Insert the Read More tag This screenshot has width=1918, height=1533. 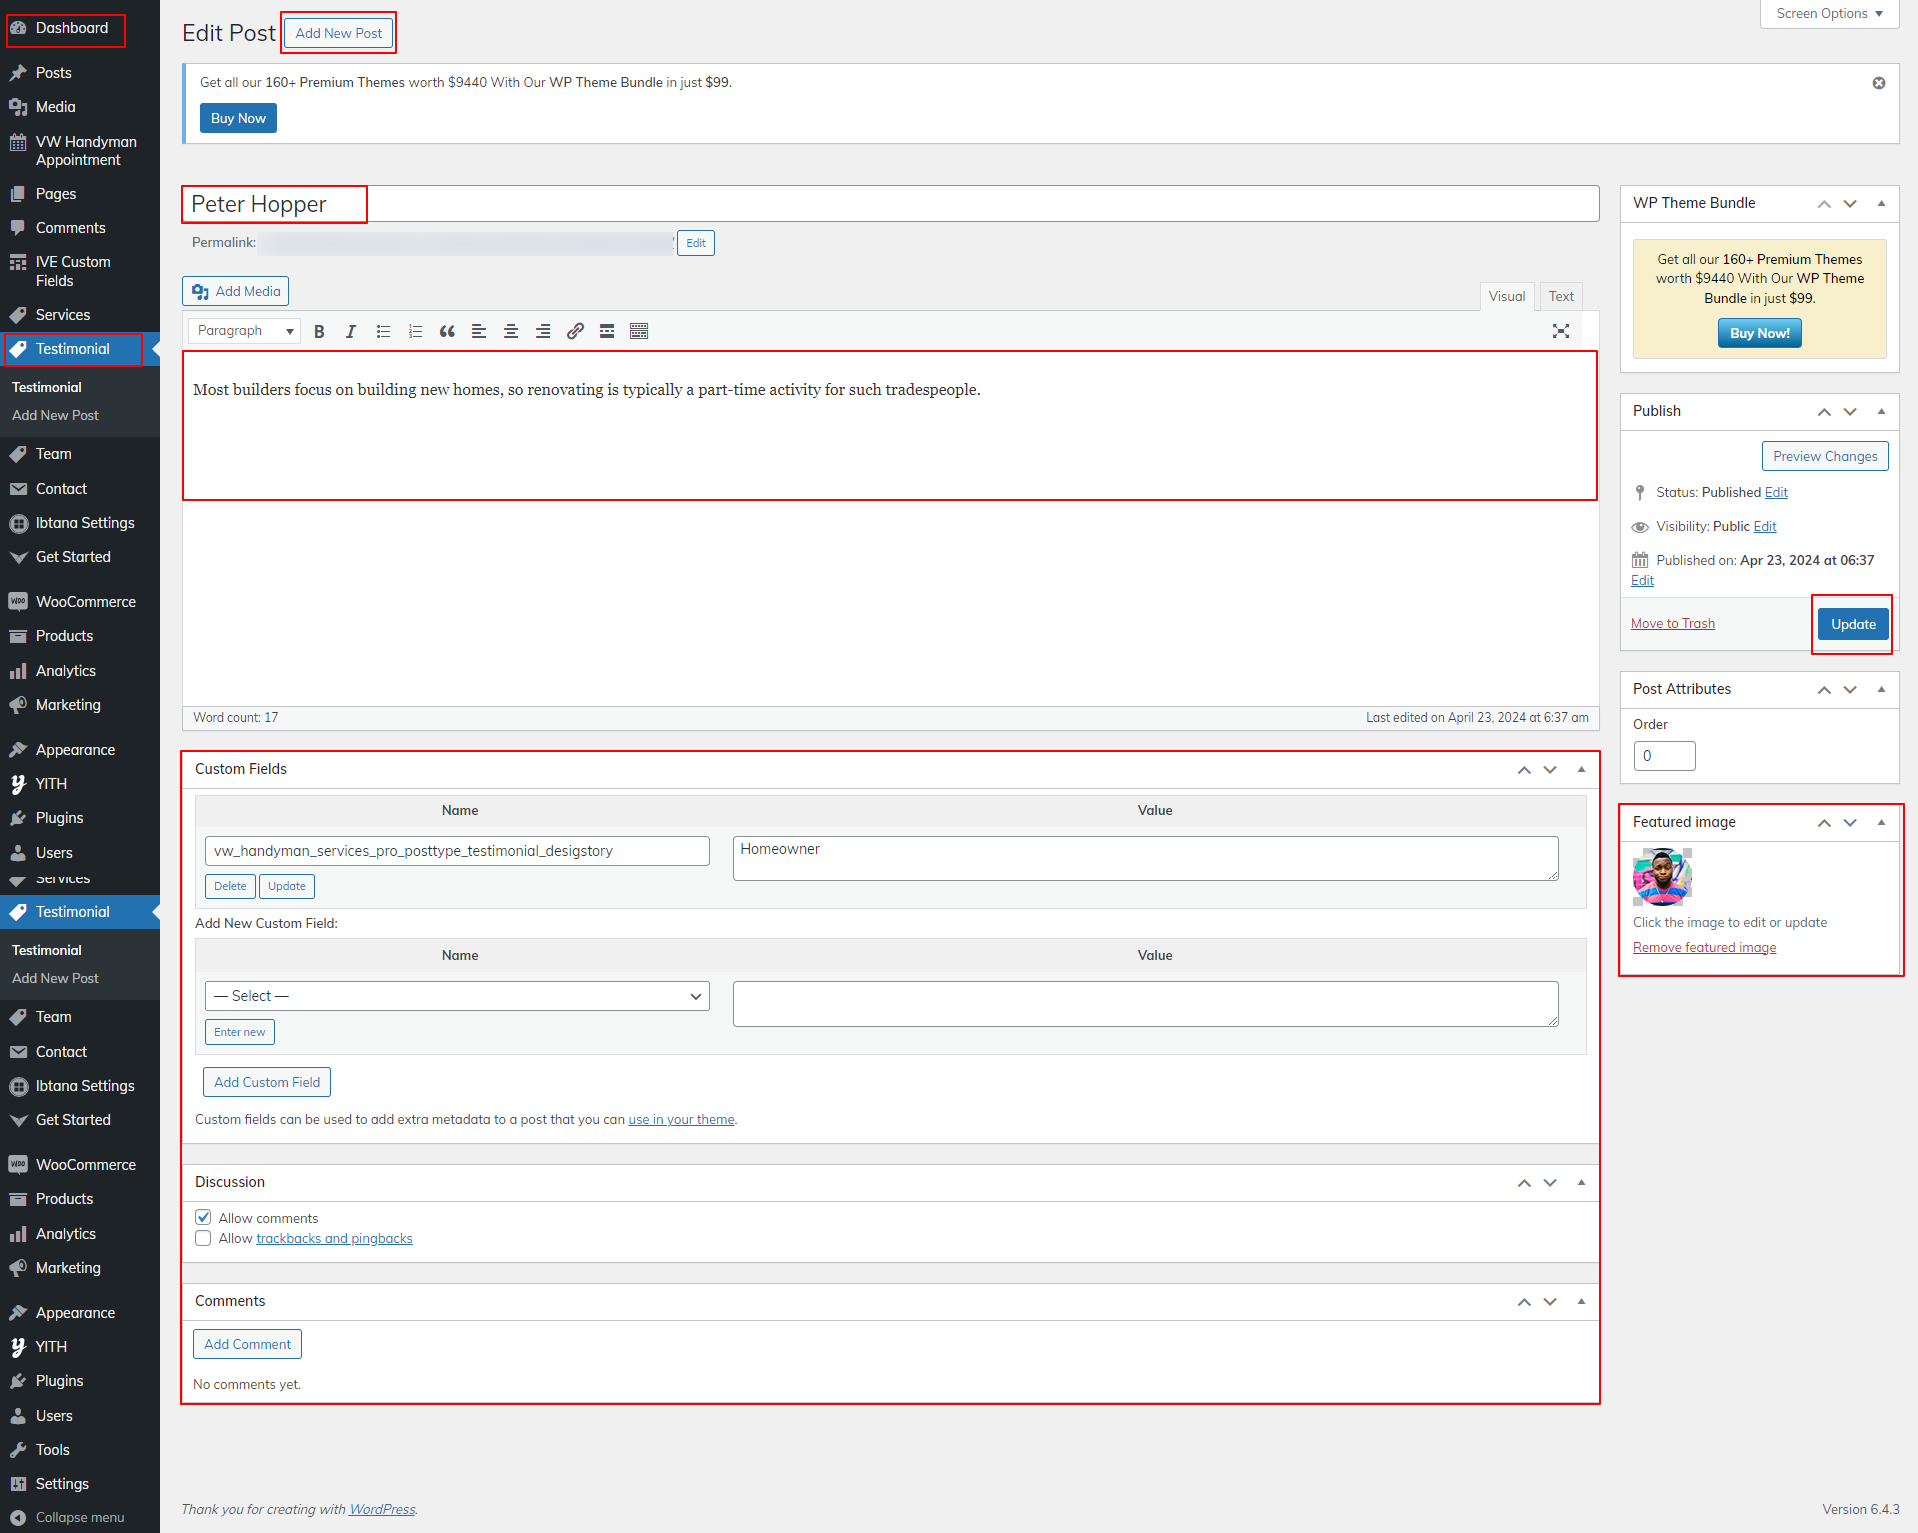607,332
